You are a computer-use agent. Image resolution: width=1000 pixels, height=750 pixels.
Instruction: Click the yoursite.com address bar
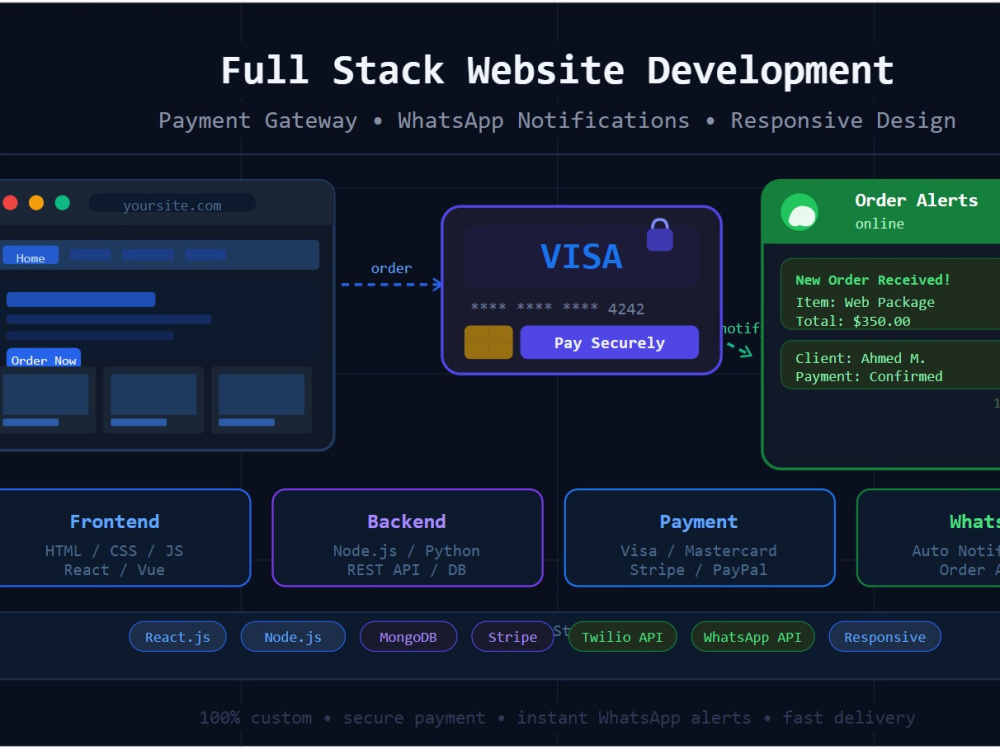[172, 204]
